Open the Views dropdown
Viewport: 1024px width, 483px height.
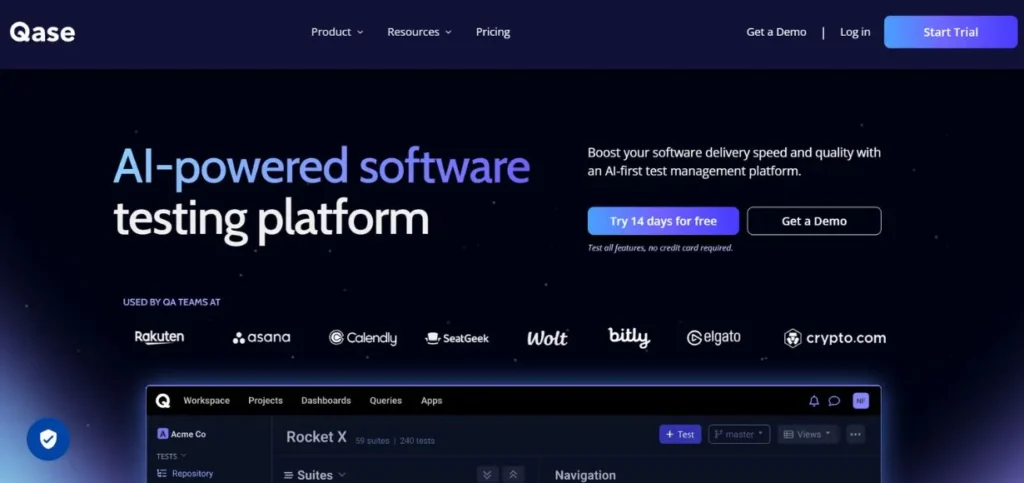[x=808, y=434]
